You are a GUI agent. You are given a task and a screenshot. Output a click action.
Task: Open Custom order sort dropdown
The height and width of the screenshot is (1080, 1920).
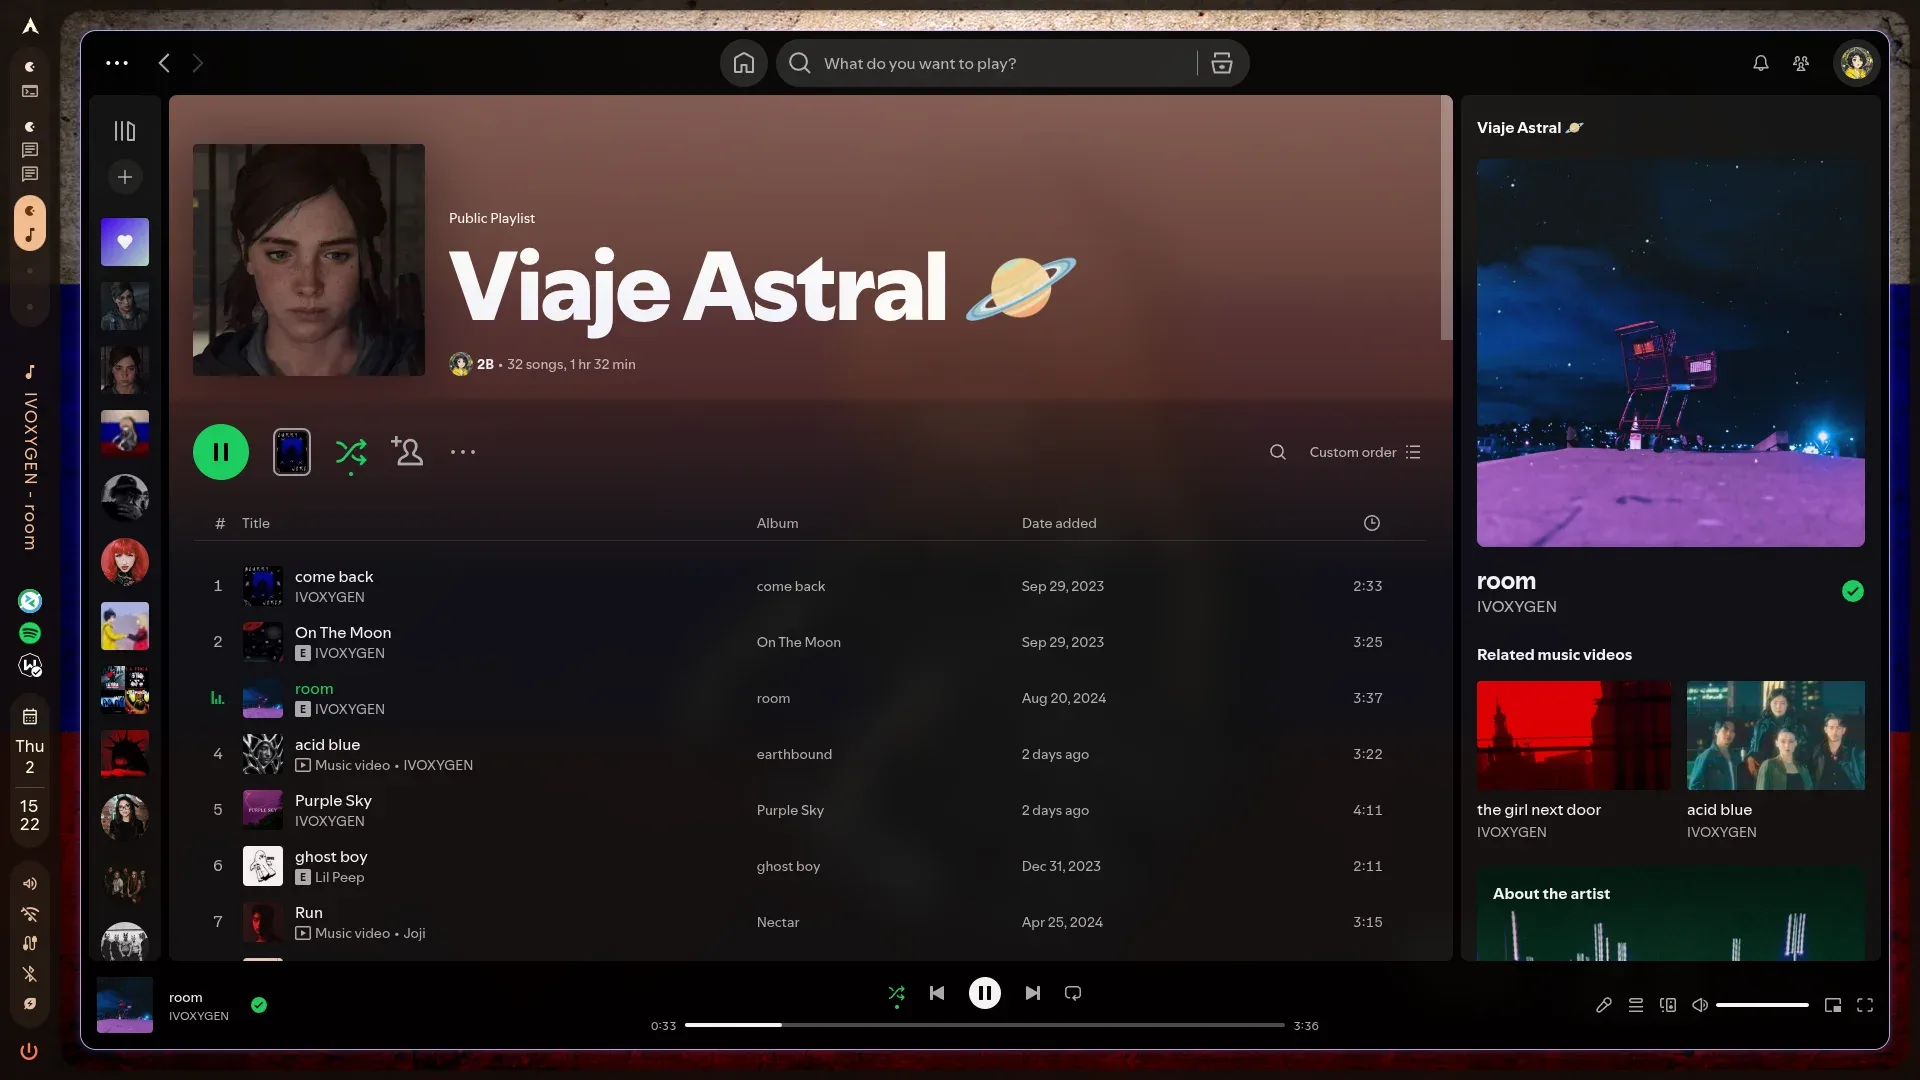(x=1364, y=452)
